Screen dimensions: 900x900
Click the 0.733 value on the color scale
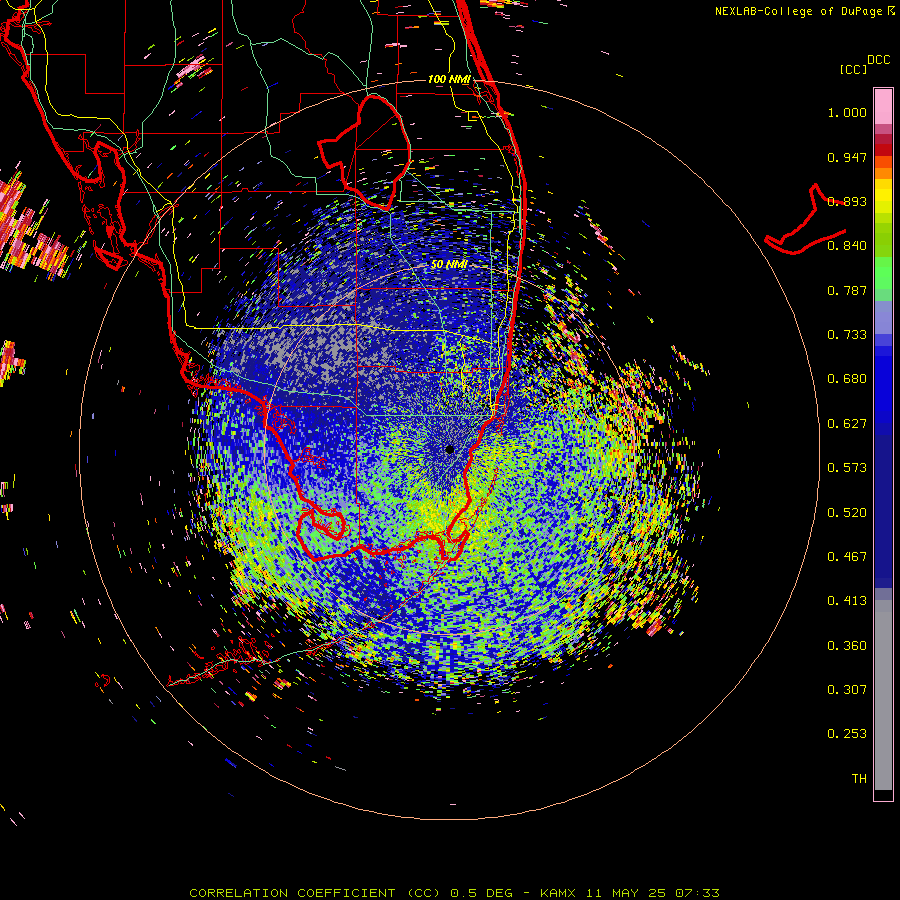[x=847, y=335]
